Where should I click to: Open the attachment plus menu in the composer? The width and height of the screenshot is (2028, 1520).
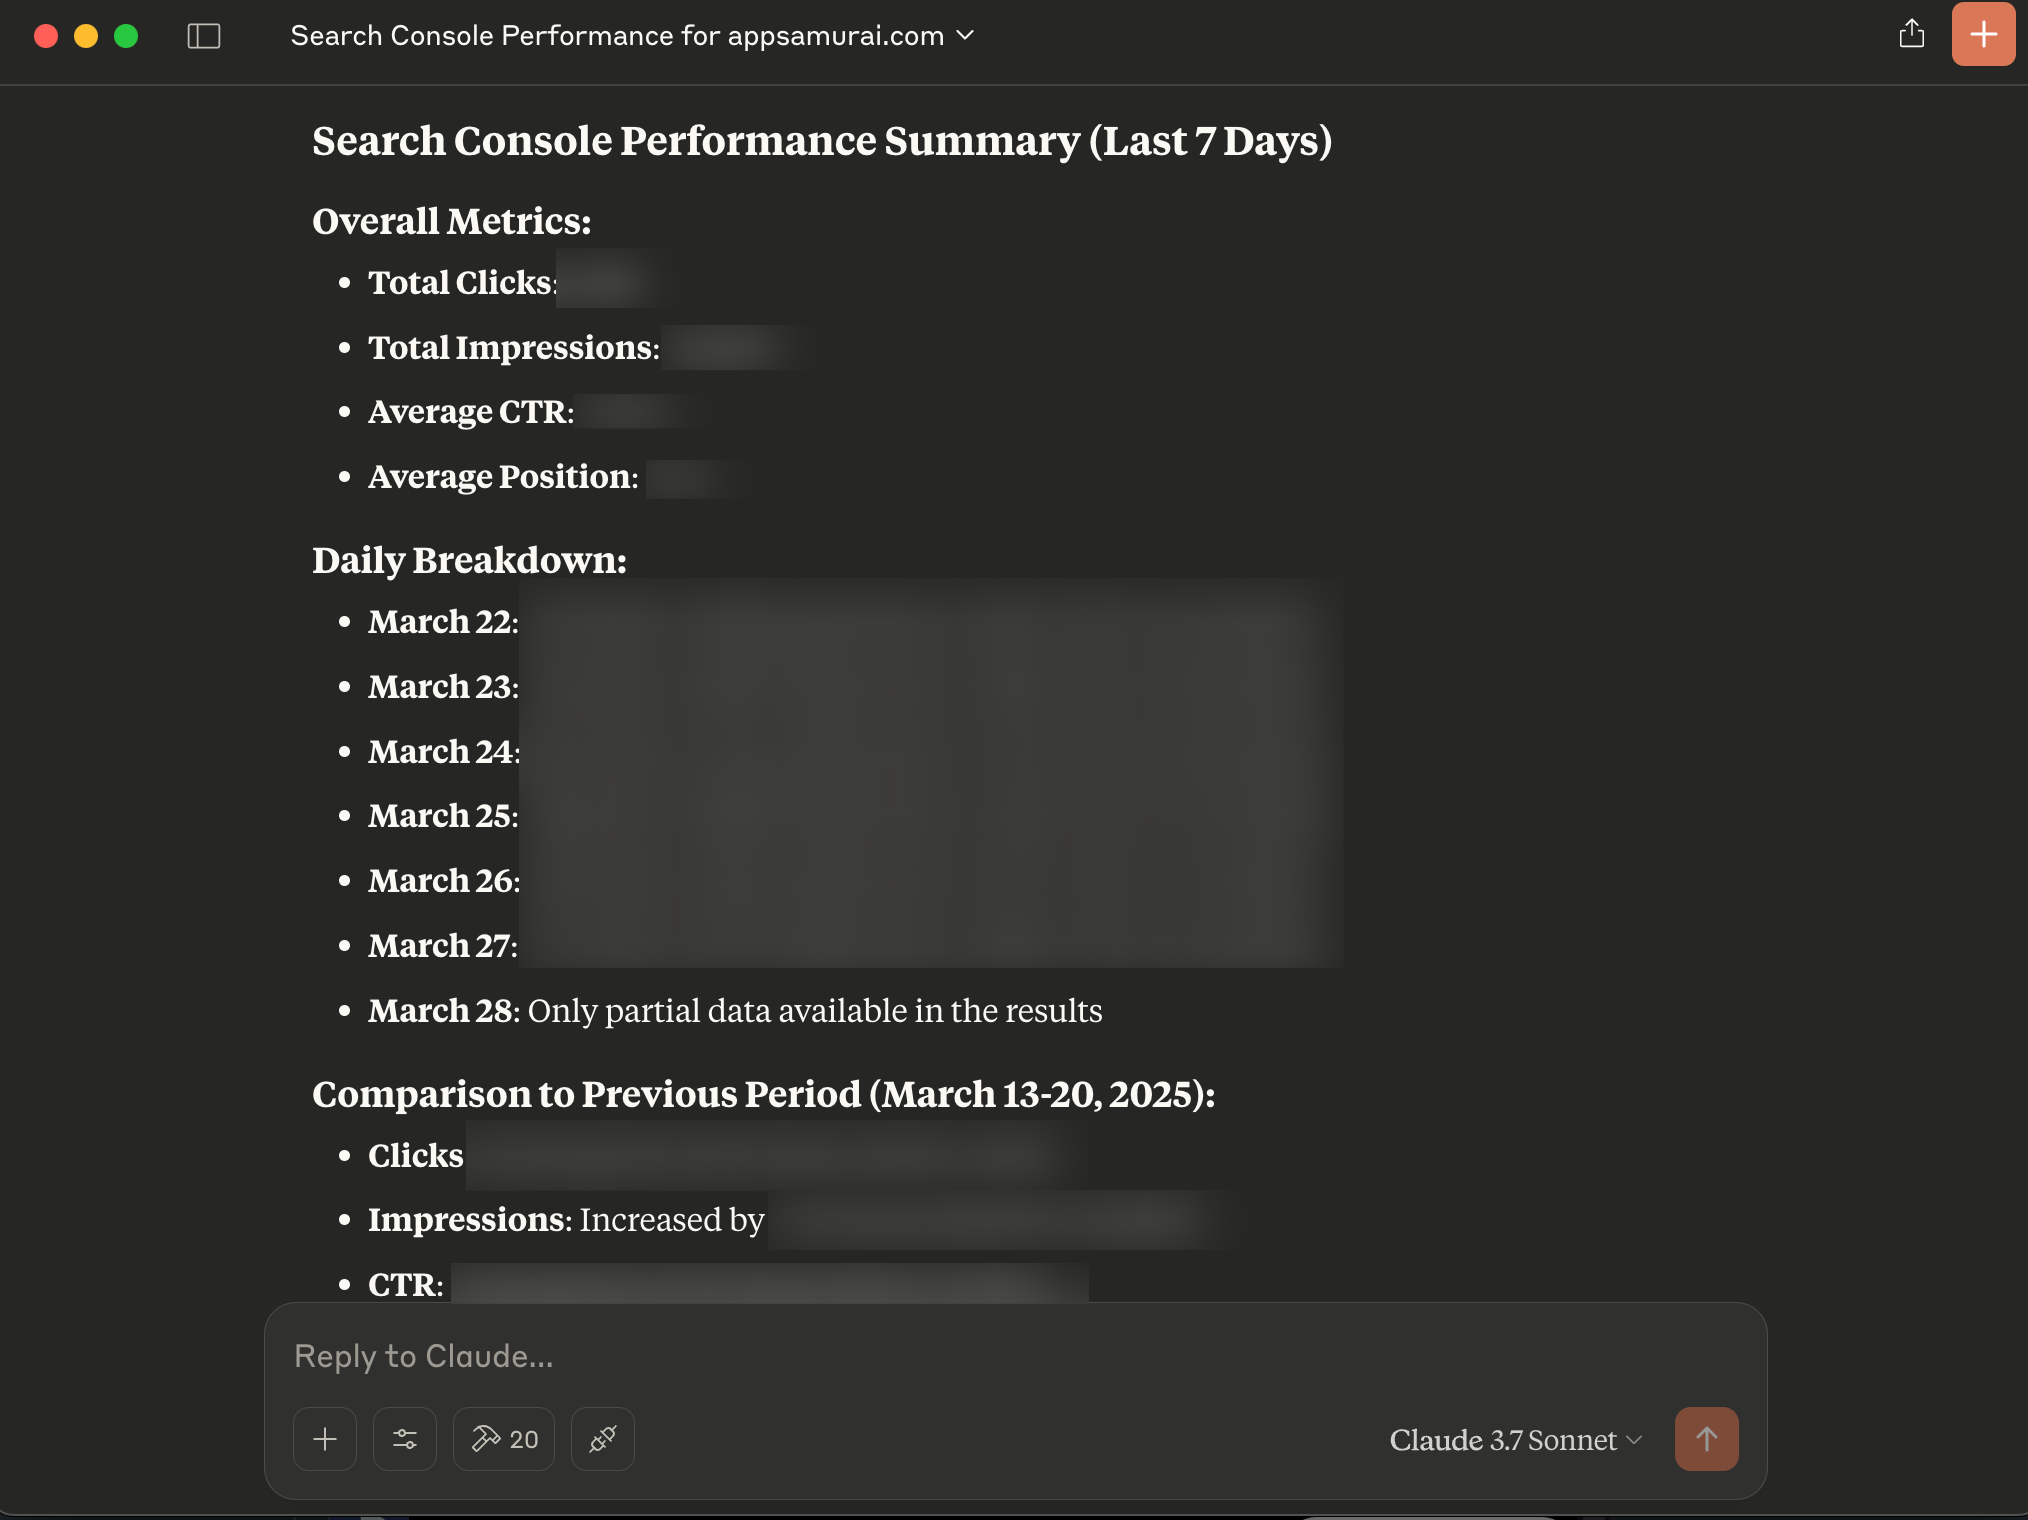325,1439
